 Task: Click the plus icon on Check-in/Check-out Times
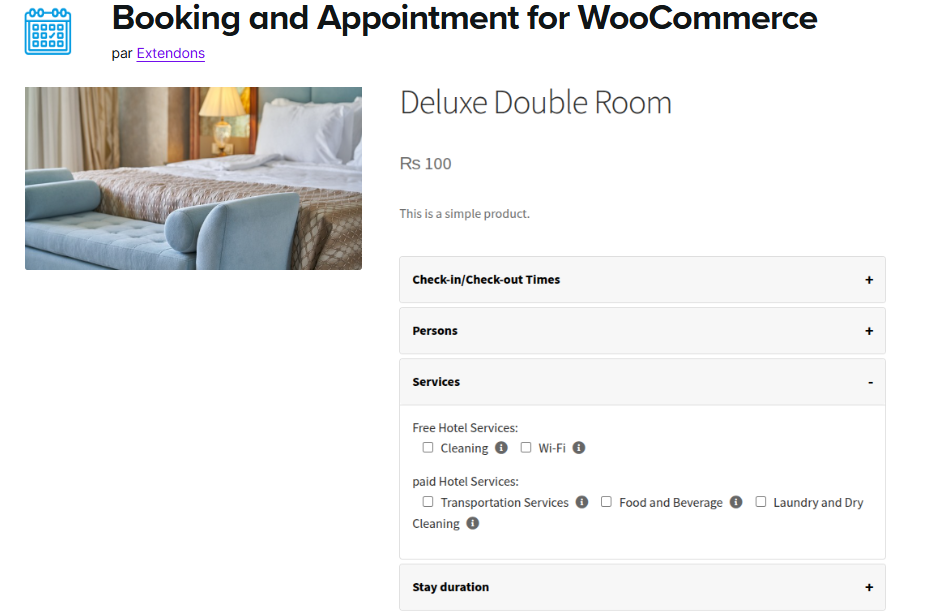869,280
